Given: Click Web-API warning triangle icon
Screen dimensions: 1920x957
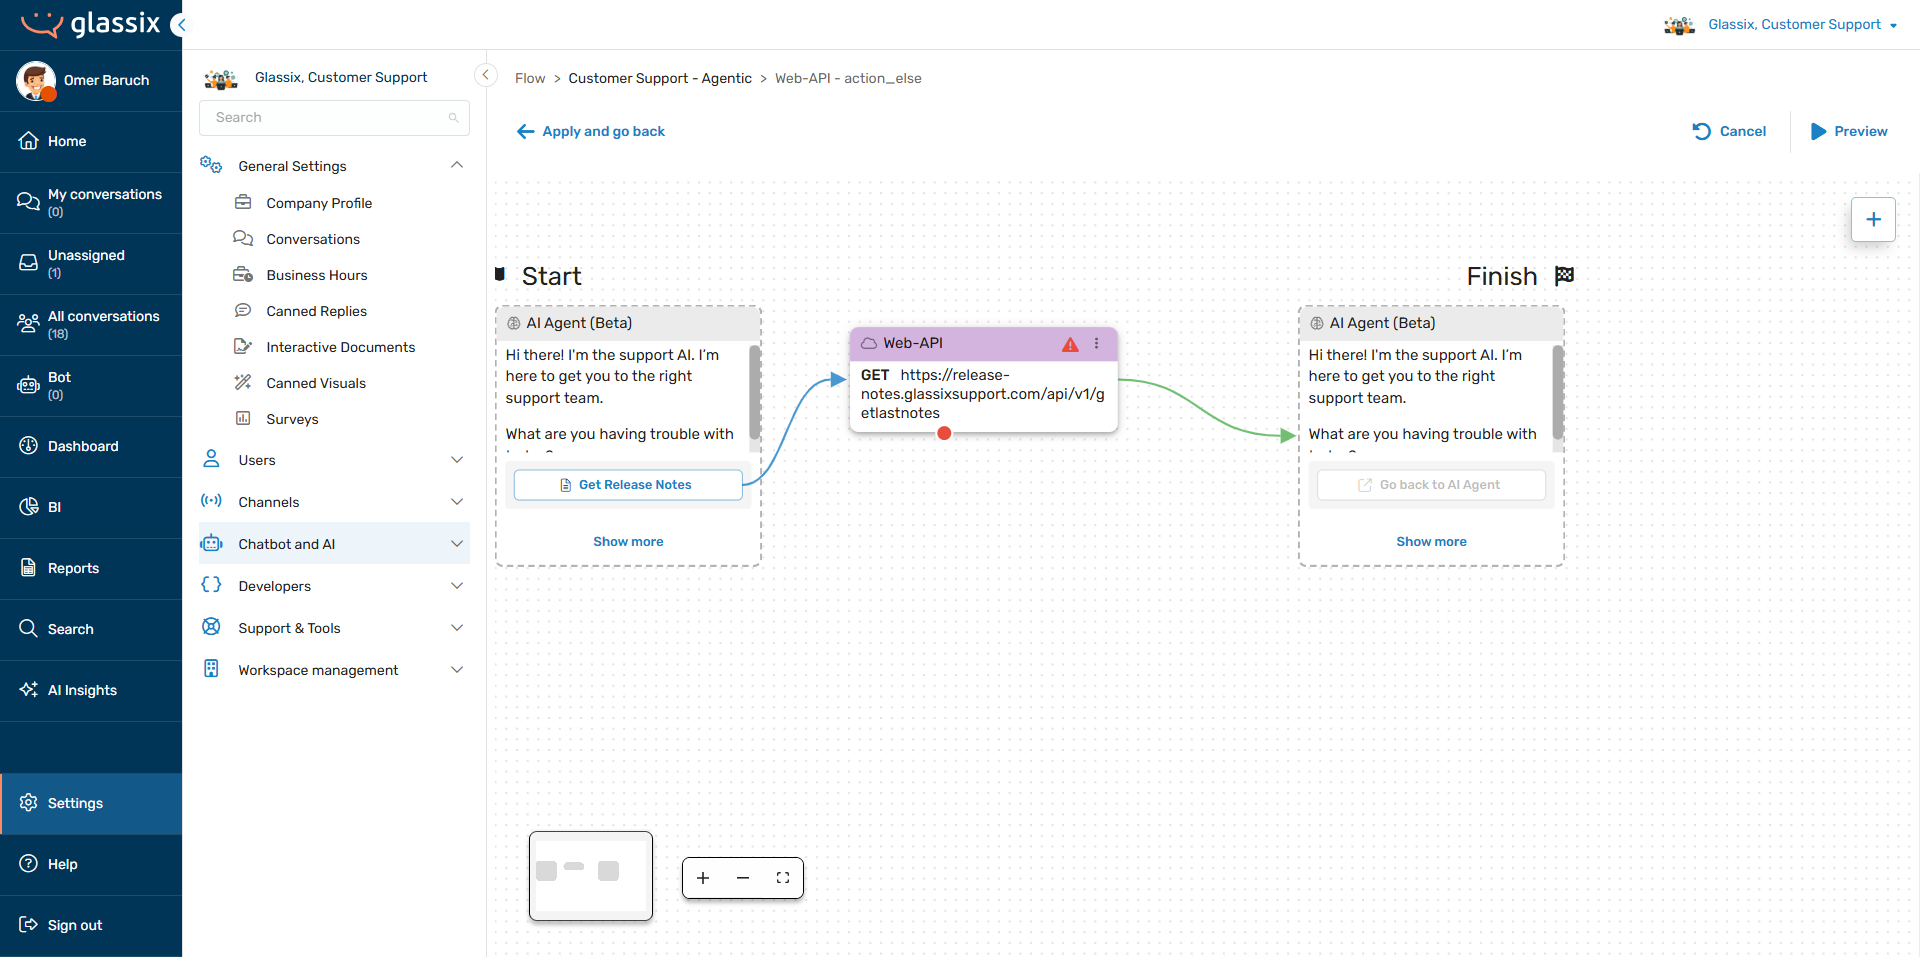Looking at the screenshot, I should (1070, 344).
